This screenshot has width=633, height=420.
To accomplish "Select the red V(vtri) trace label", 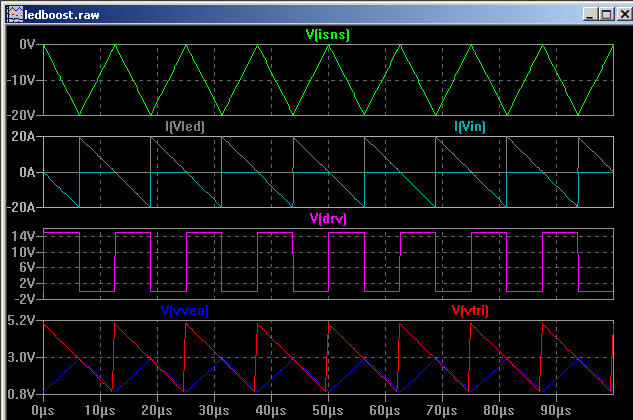I will (x=471, y=310).
